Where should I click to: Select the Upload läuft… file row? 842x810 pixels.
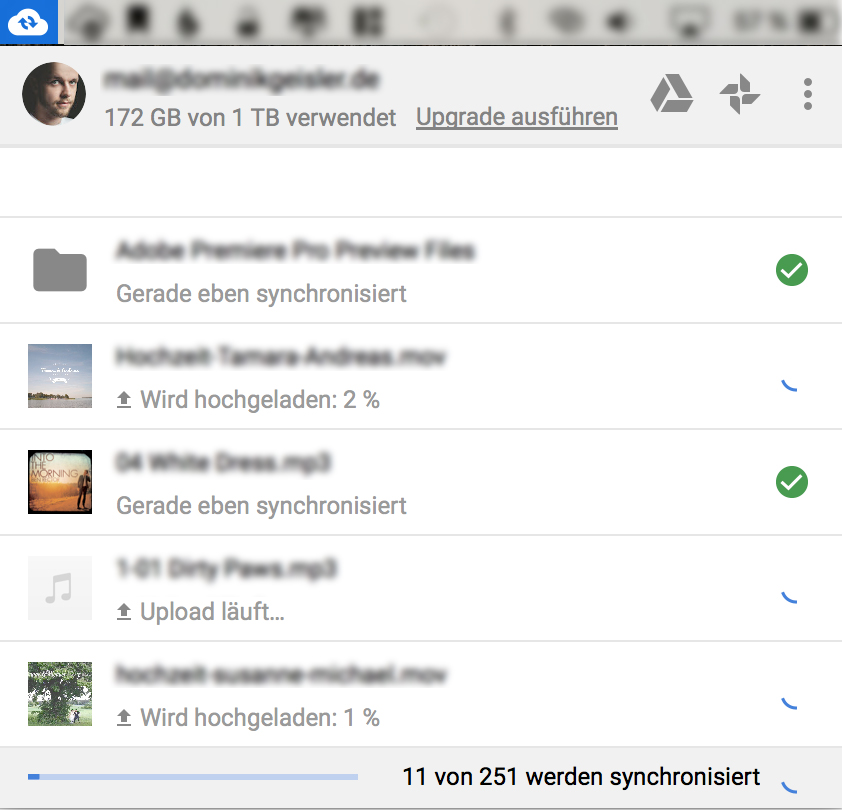(421, 588)
